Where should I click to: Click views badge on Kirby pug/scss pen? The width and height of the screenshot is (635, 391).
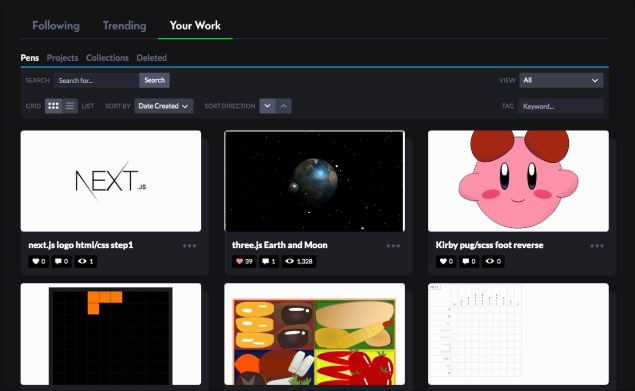[x=493, y=261]
